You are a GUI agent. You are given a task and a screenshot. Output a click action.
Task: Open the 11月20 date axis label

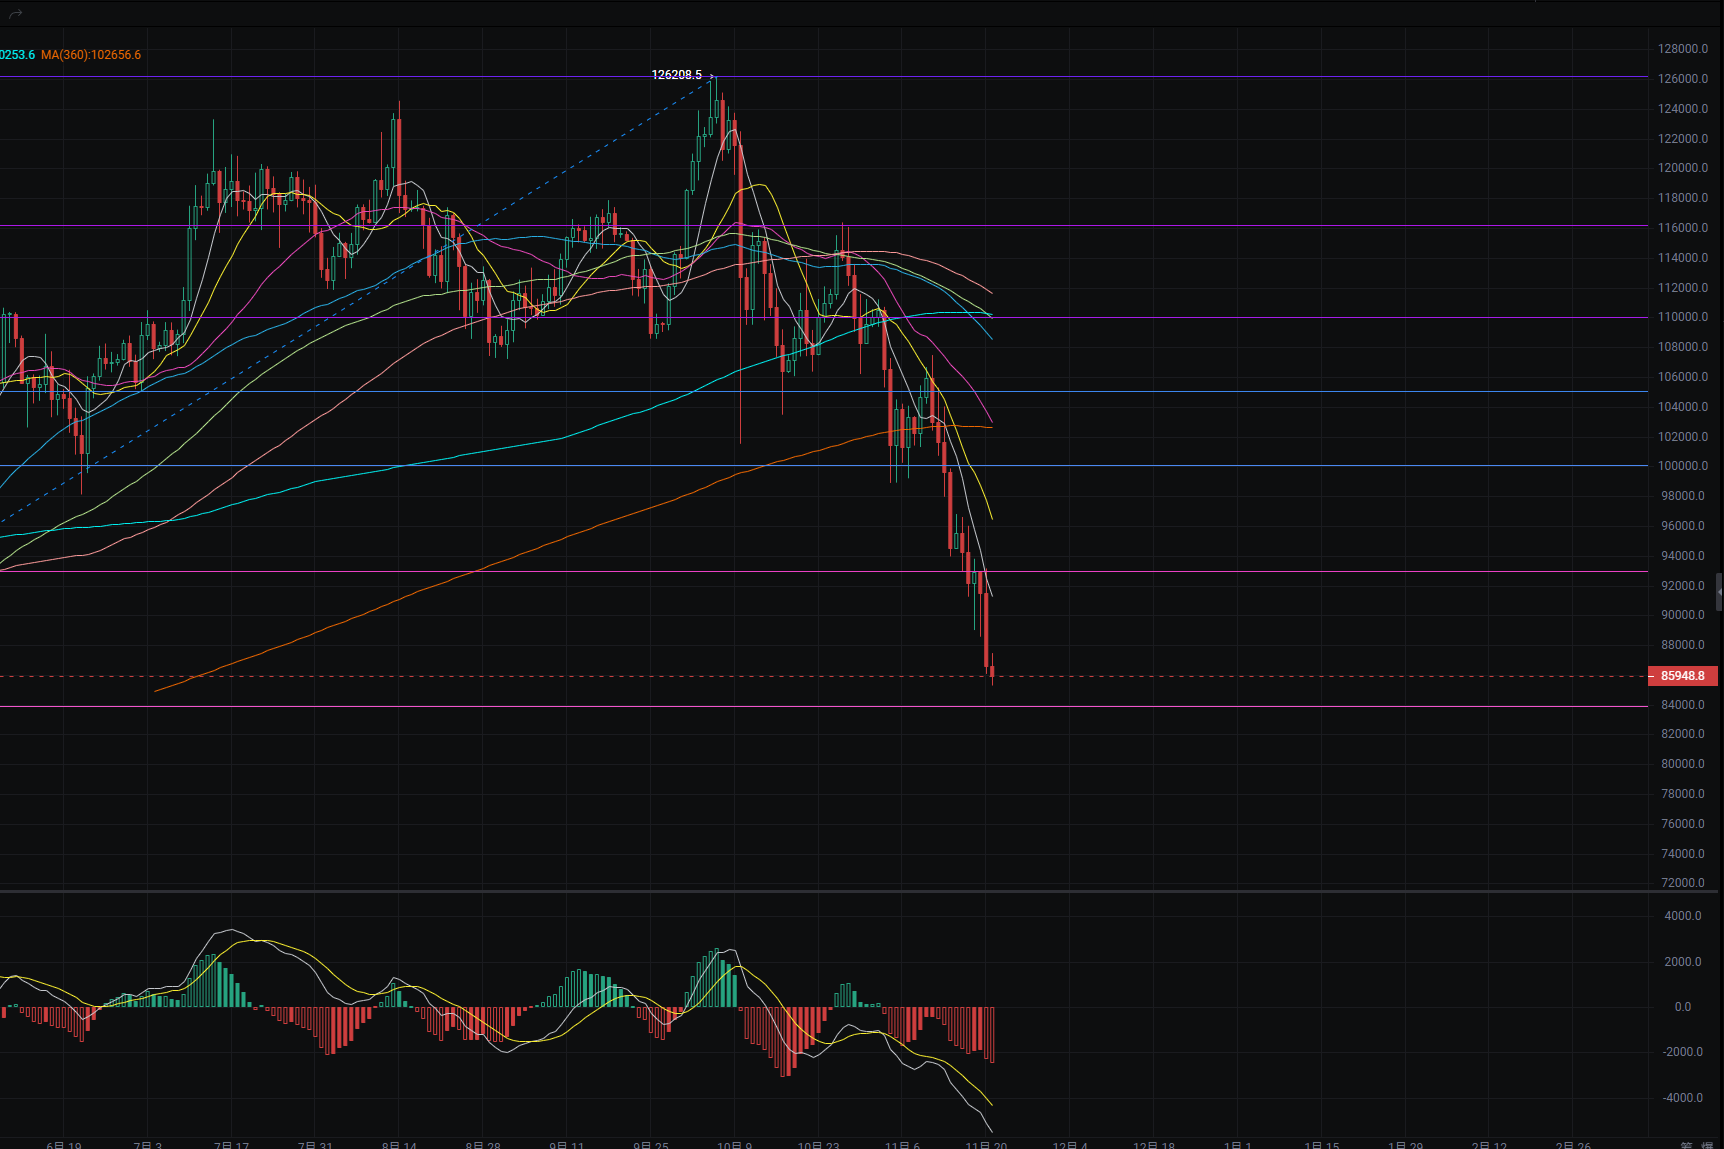point(986,1145)
